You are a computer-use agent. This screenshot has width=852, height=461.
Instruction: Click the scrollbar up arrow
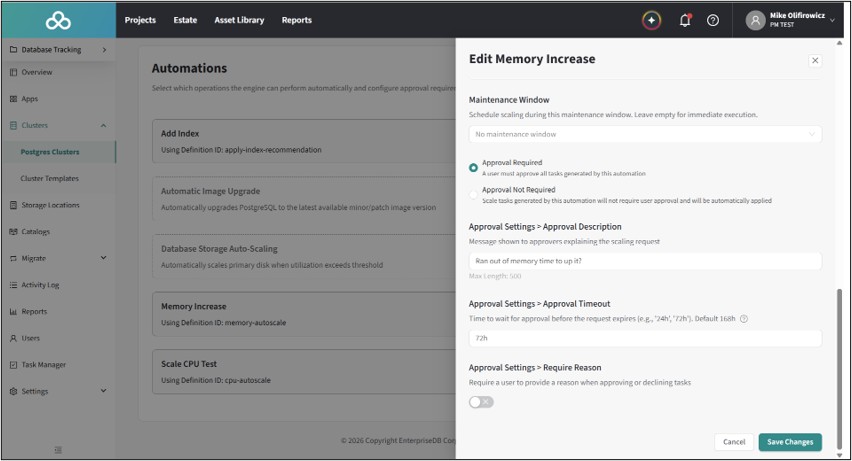pyautogui.click(x=840, y=42)
